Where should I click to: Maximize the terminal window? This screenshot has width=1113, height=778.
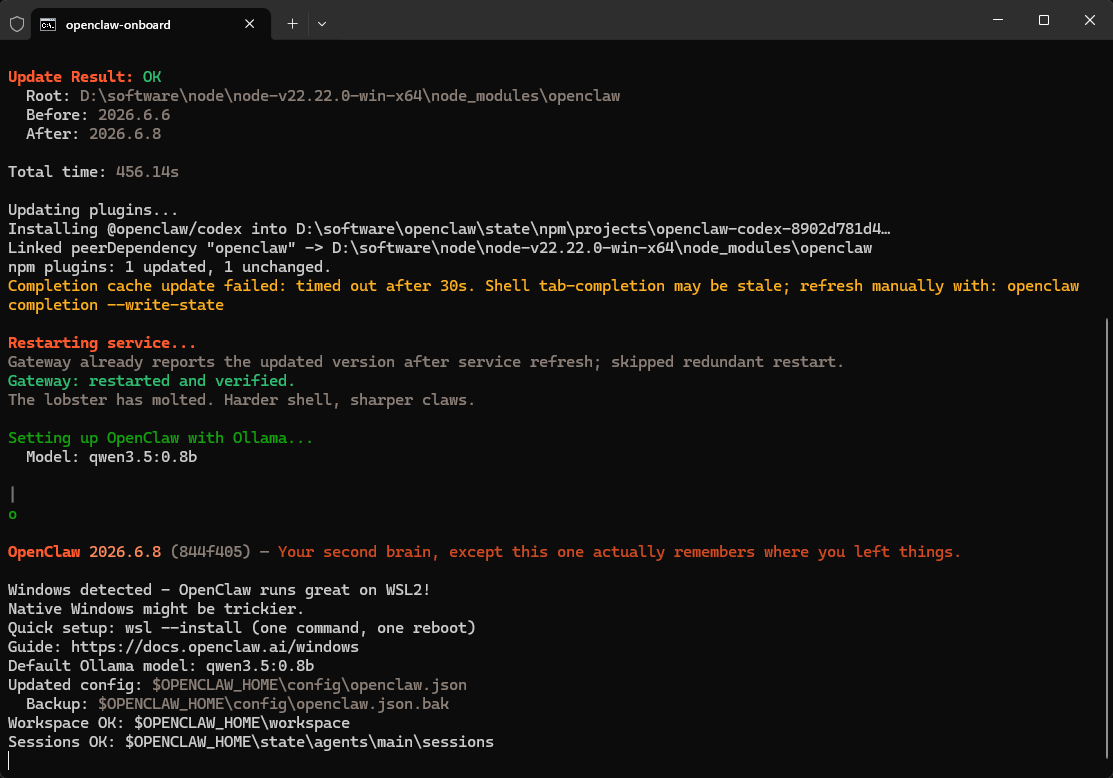(x=1043, y=20)
